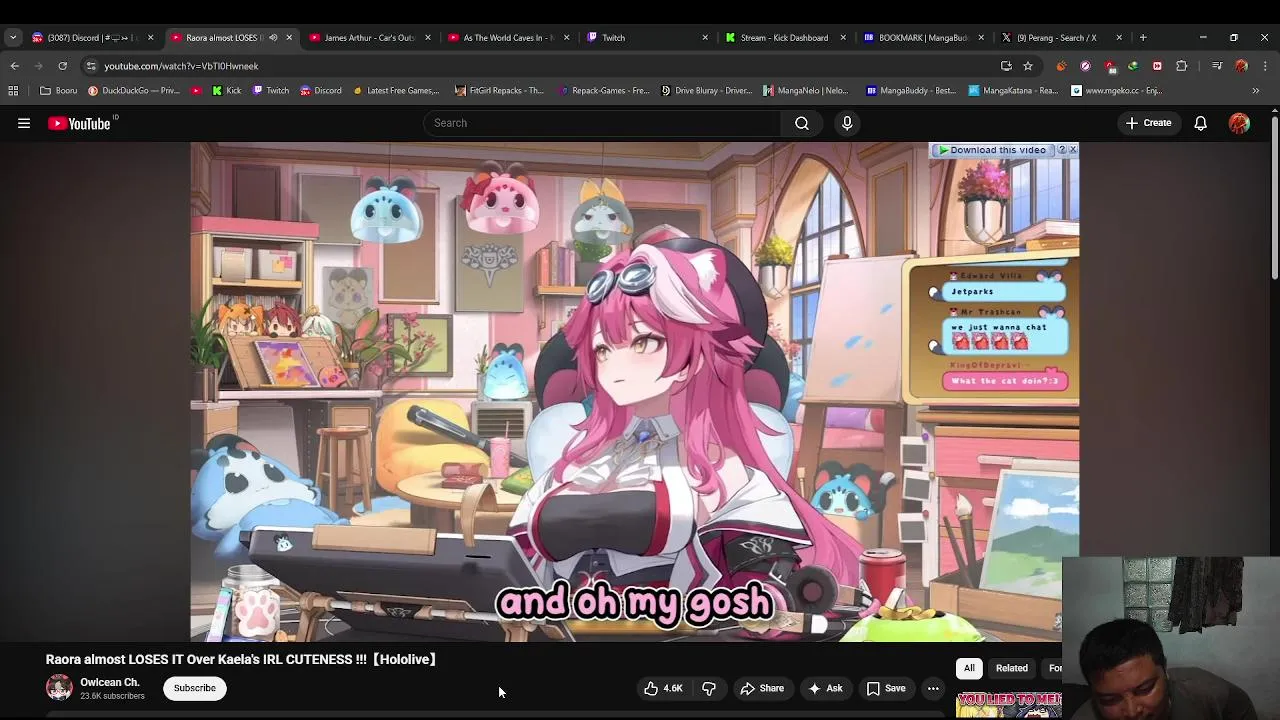Click the search magnifier button
This screenshot has height=720, width=1280.
click(802, 123)
